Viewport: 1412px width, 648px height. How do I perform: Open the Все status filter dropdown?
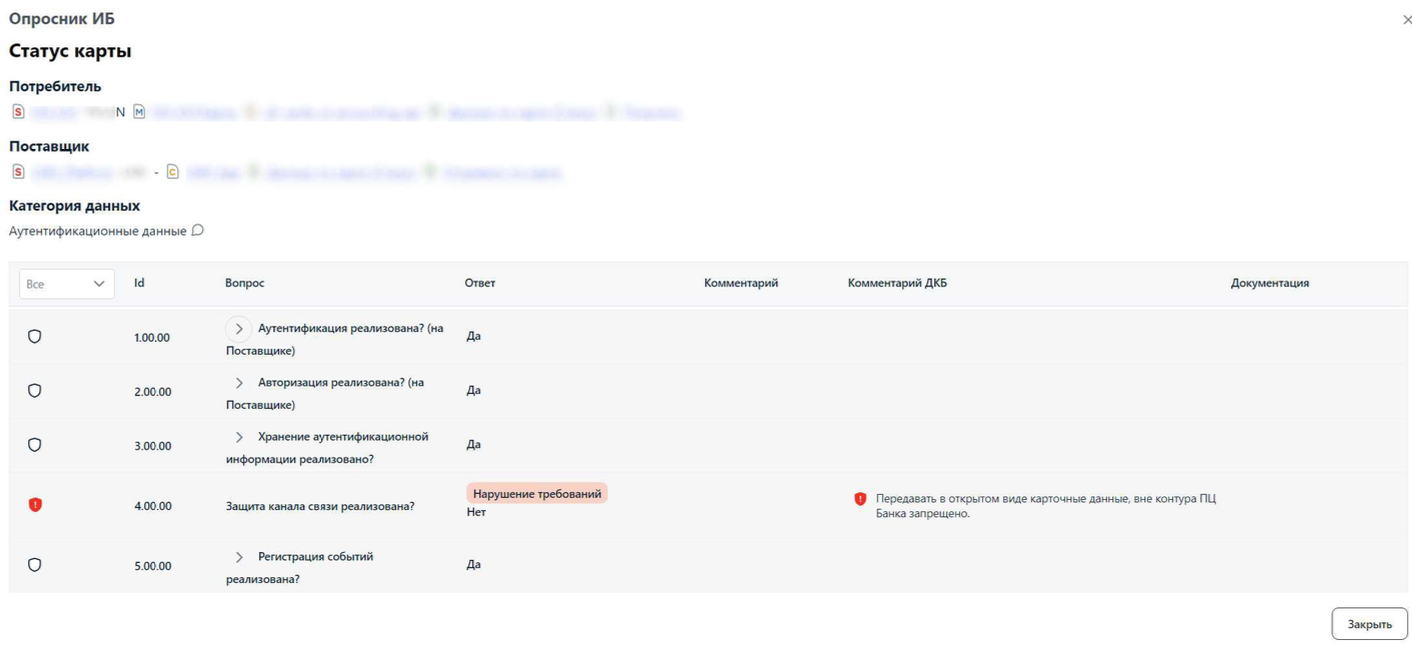click(67, 284)
